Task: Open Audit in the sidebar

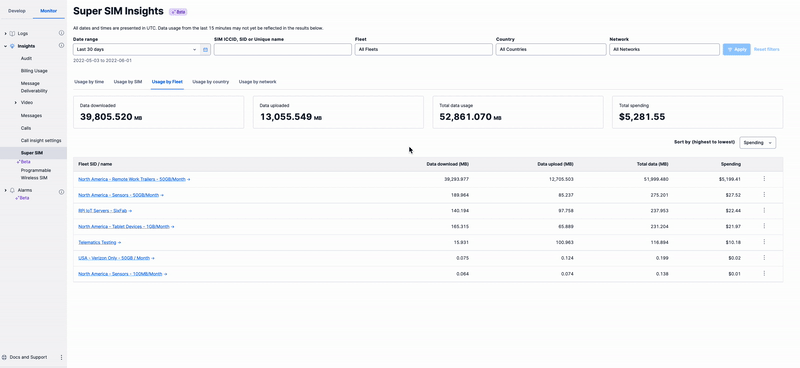Action: click(x=27, y=59)
